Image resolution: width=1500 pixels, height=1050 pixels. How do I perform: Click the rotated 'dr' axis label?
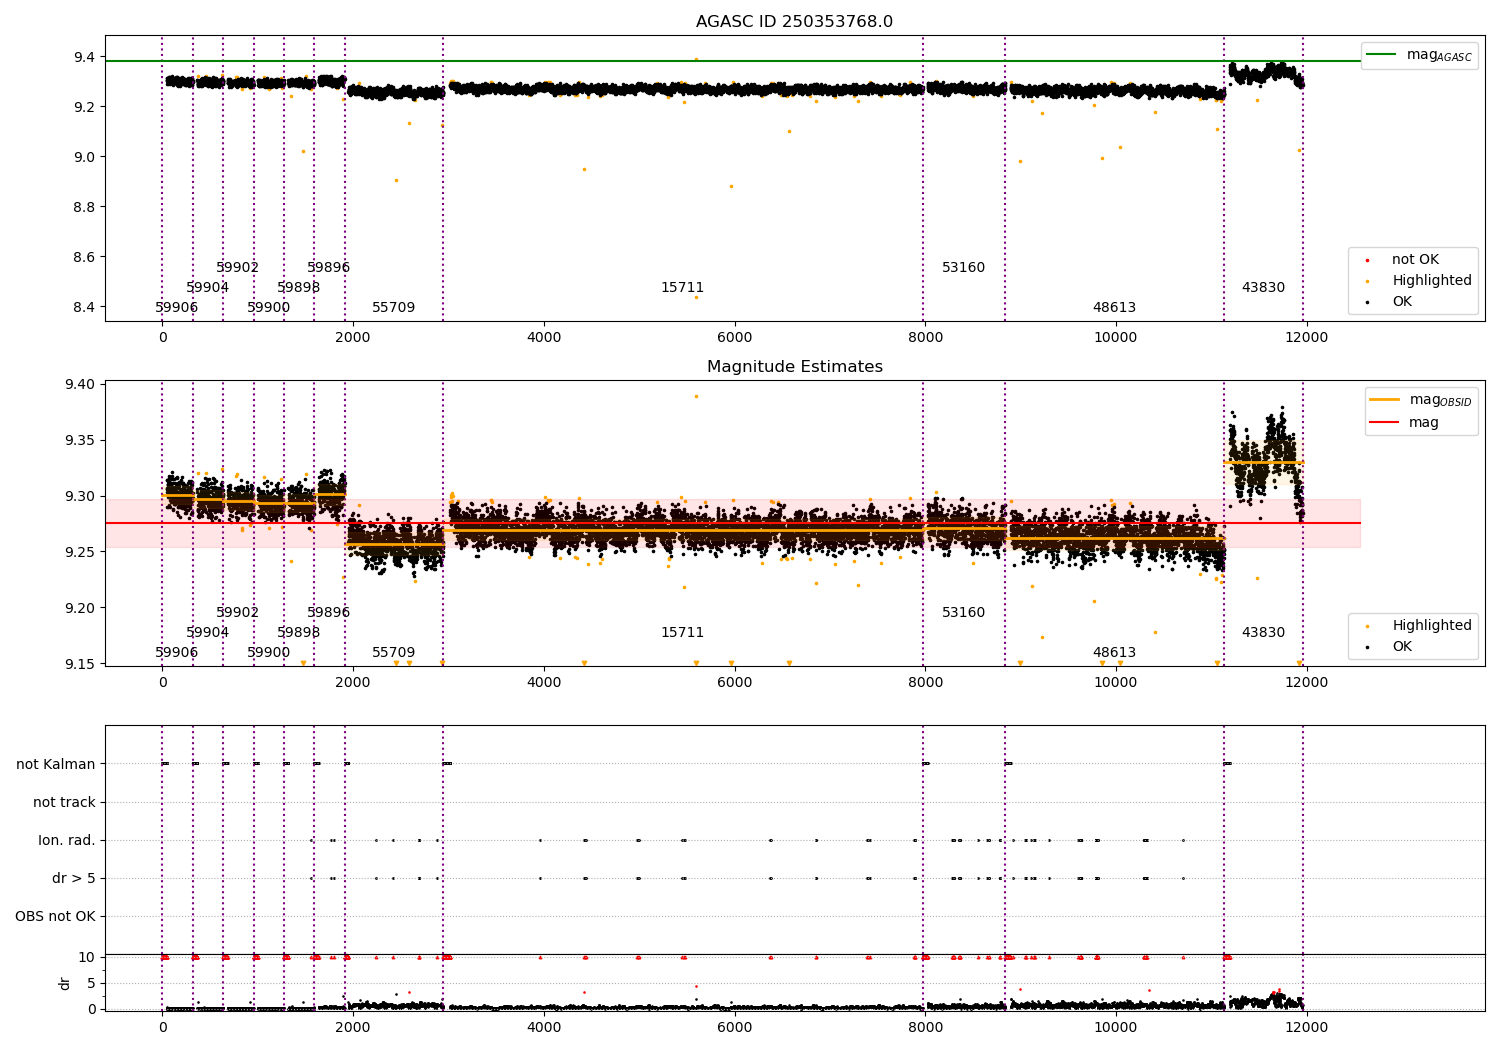(65, 983)
